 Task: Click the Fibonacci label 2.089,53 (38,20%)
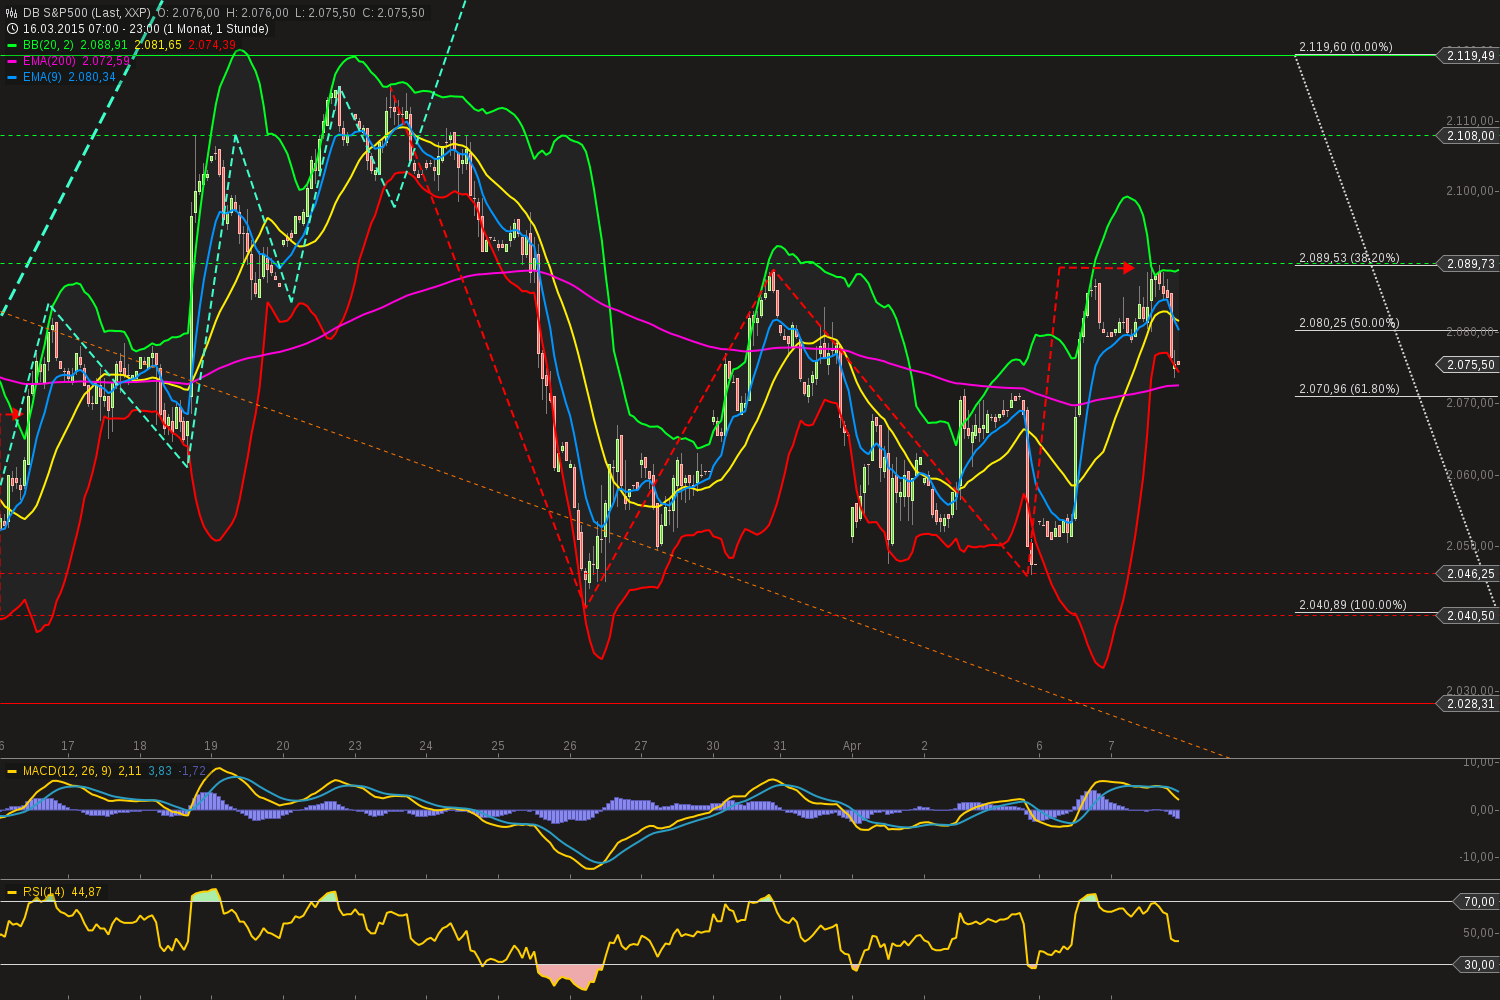(x=1349, y=258)
